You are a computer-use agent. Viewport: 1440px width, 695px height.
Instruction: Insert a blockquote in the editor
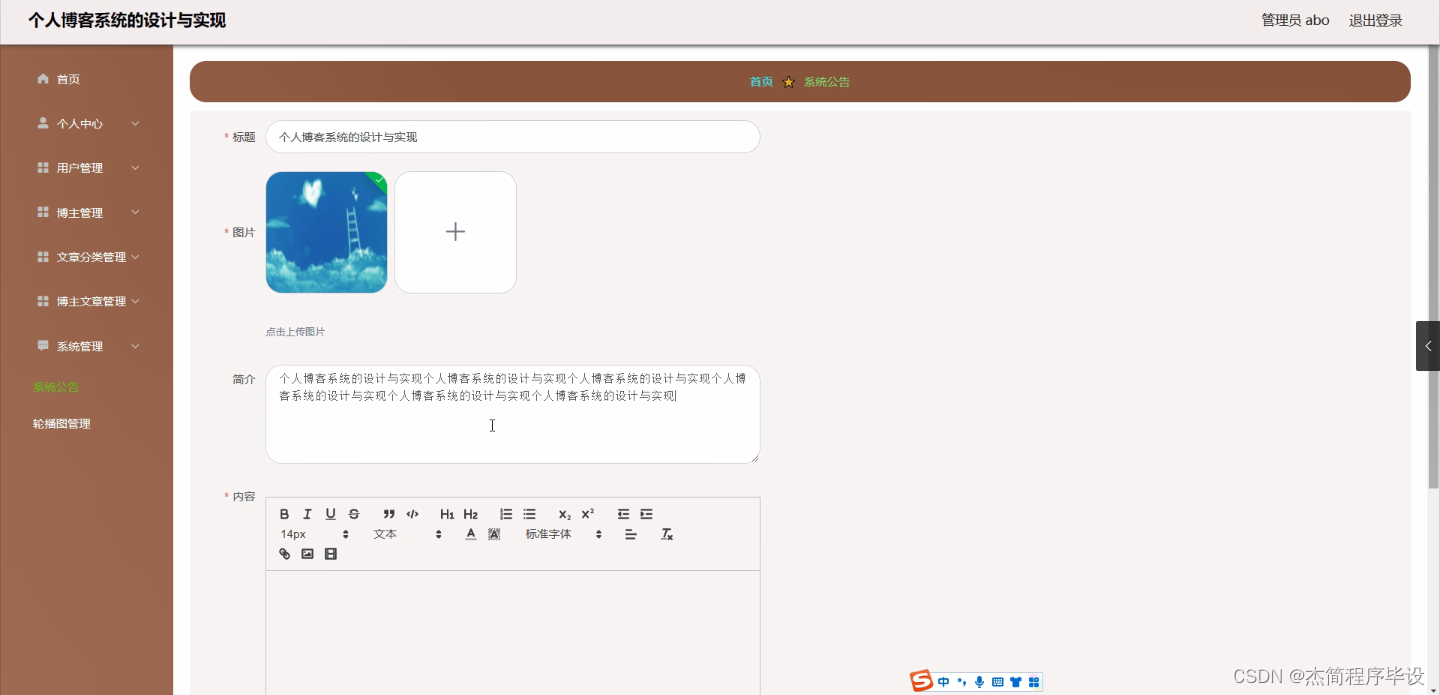pyautogui.click(x=389, y=514)
